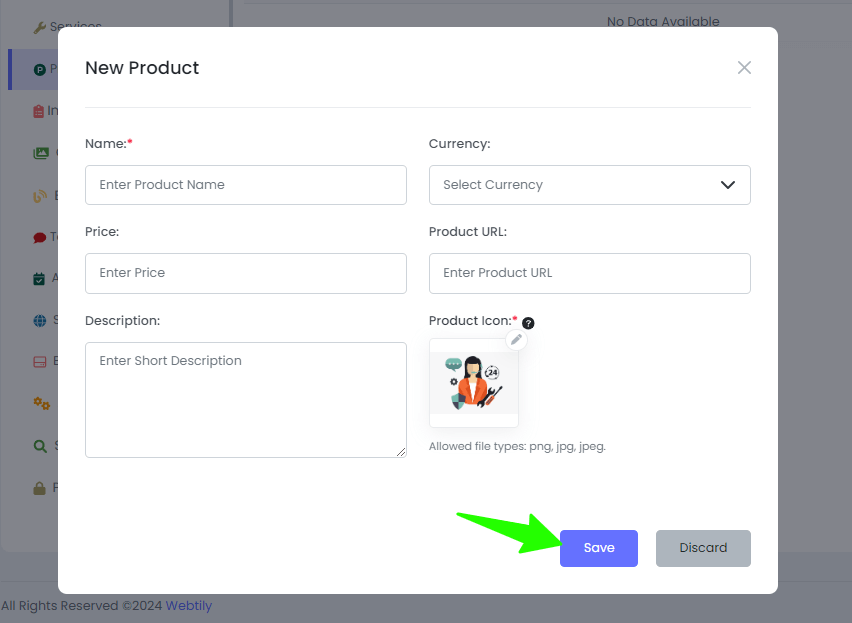The width and height of the screenshot is (852, 623).
Task: Click the red speech bubble icon in sidebar
Action: (x=40, y=237)
